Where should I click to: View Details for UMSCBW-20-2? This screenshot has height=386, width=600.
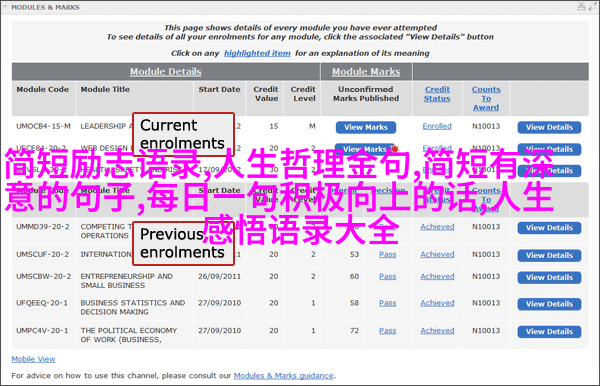[549, 277]
